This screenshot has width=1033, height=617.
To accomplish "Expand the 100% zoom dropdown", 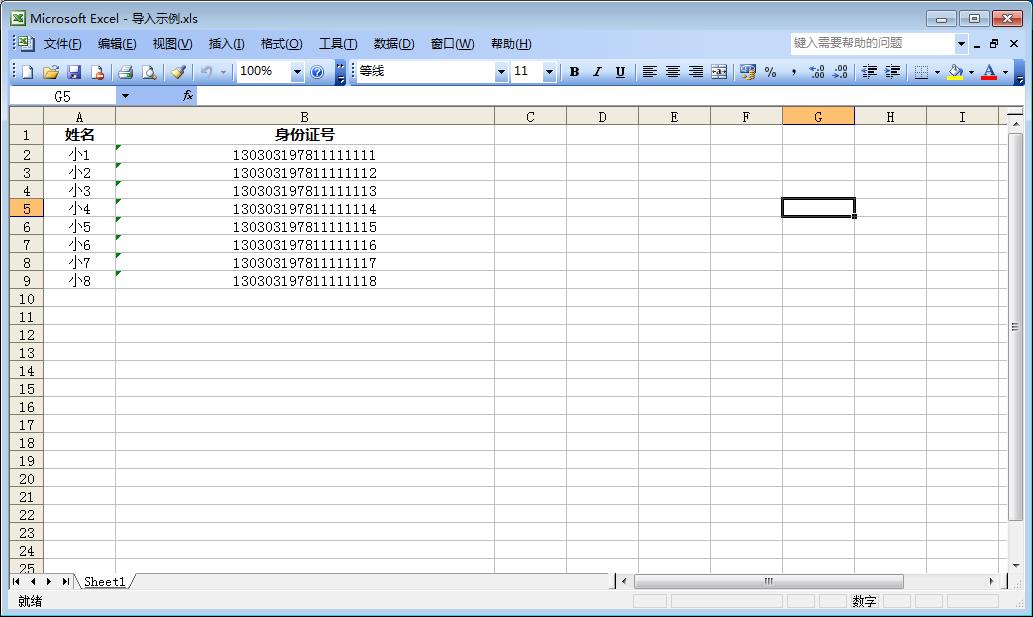I will pos(297,72).
